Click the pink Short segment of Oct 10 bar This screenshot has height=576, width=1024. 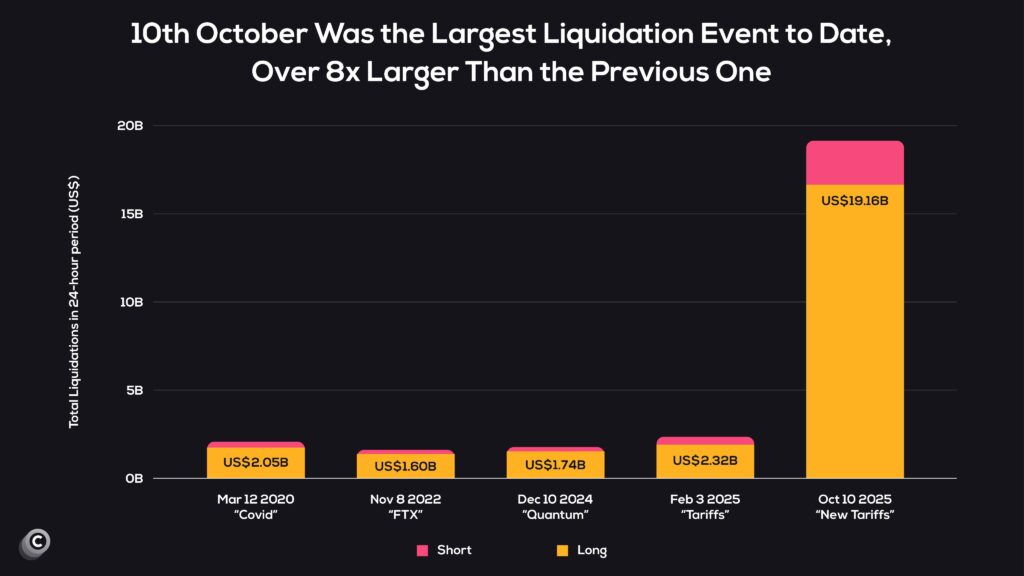855,162
